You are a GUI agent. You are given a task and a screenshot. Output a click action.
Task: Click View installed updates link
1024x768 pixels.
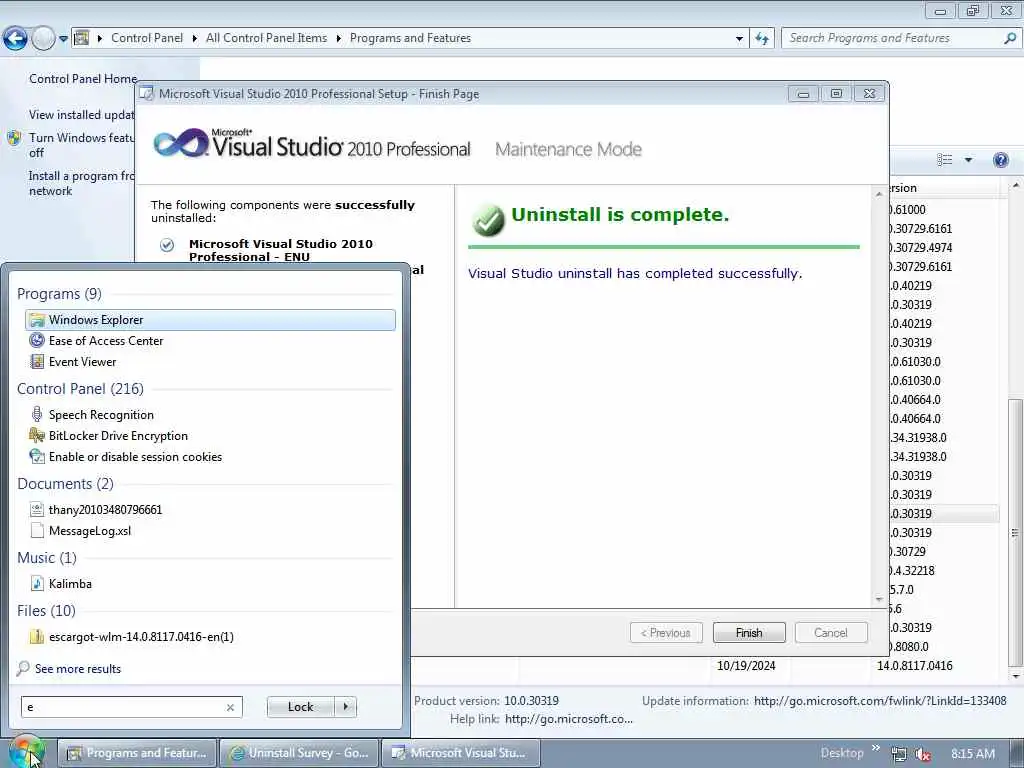[82, 115]
